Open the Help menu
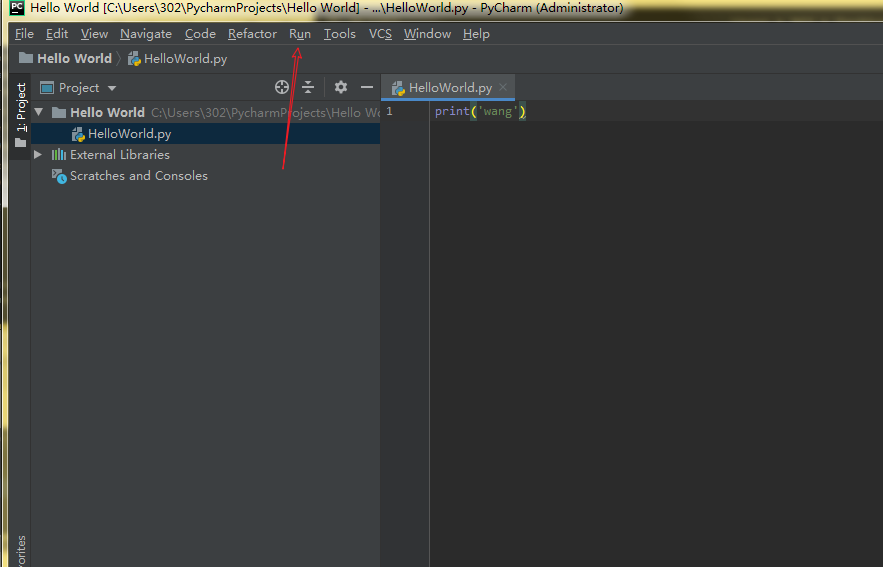883x567 pixels. (476, 34)
